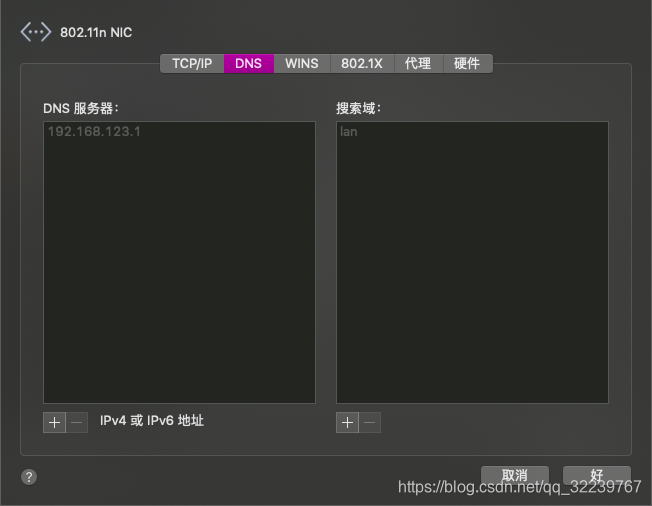Remove DNS server with minus button
Viewport: 652px width, 506px height.
(77, 422)
